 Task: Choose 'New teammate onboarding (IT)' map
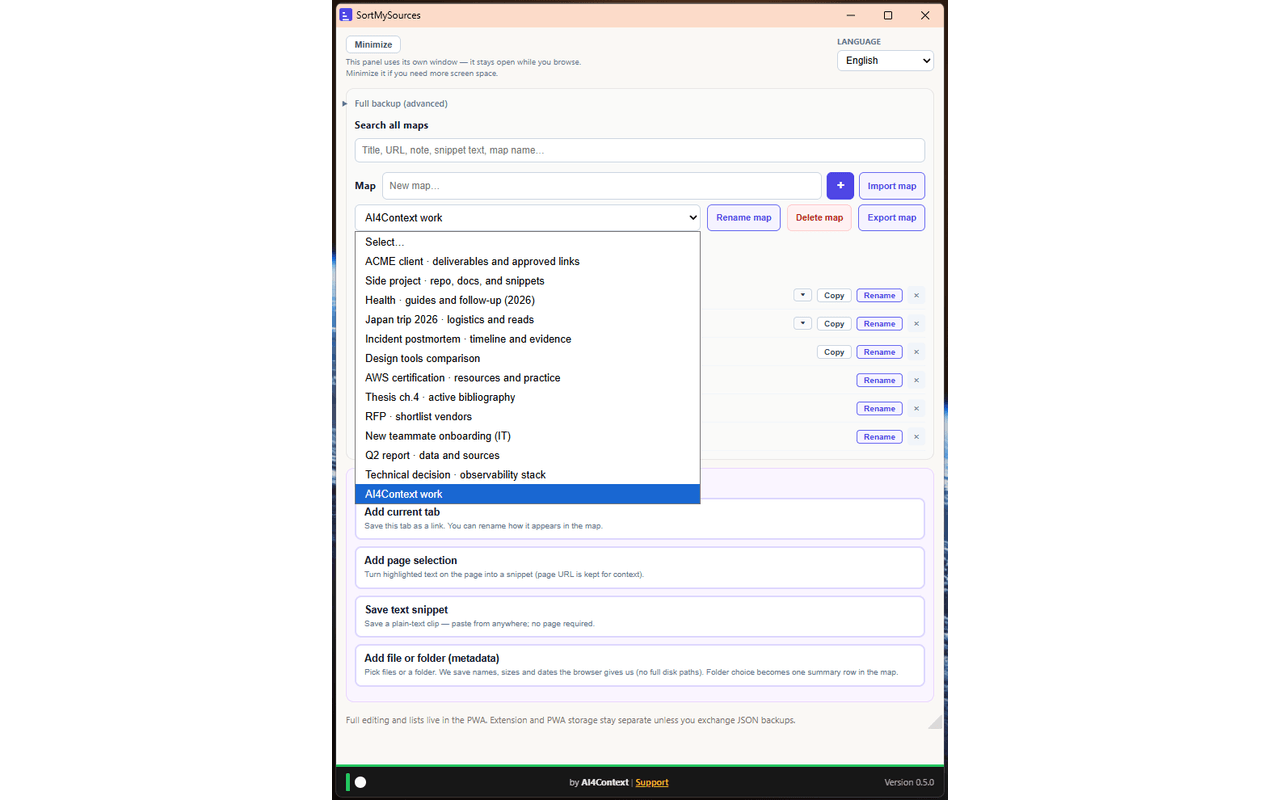[527, 436]
